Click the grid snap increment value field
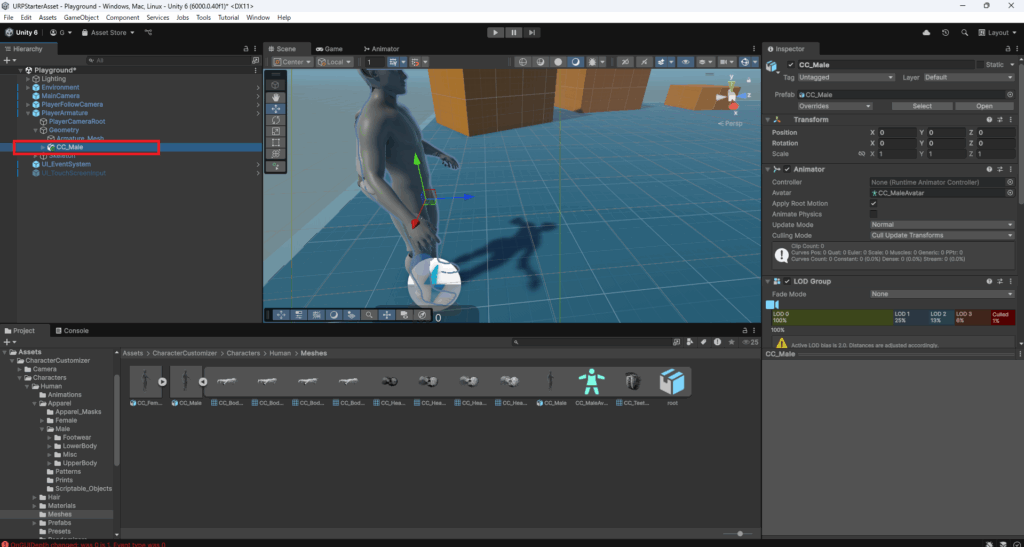Screen dimensions: 1024x547 (375, 62)
